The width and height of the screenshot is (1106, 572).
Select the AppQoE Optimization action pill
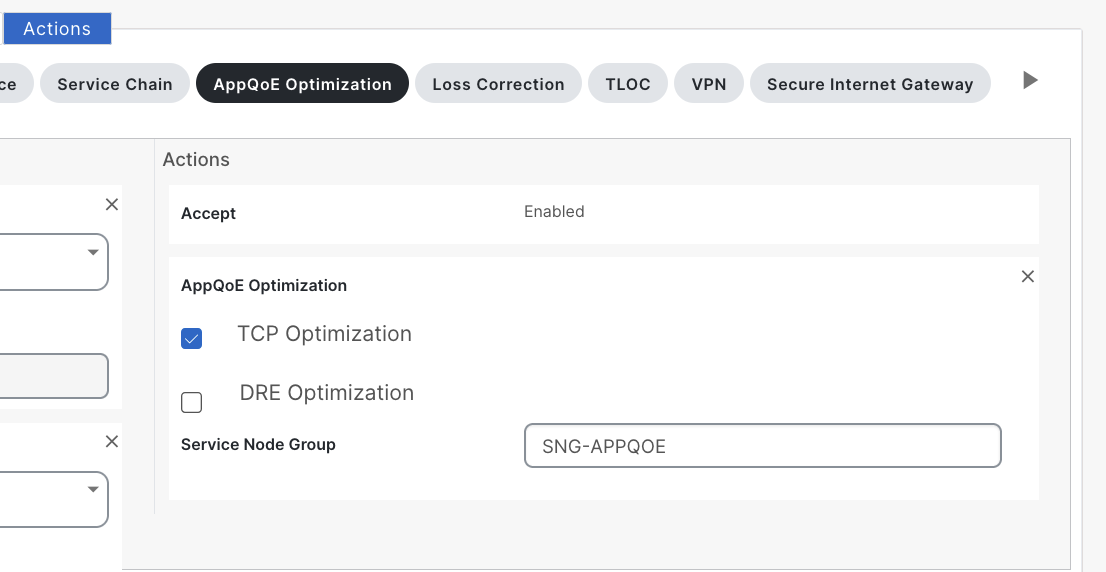[x=302, y=84]
